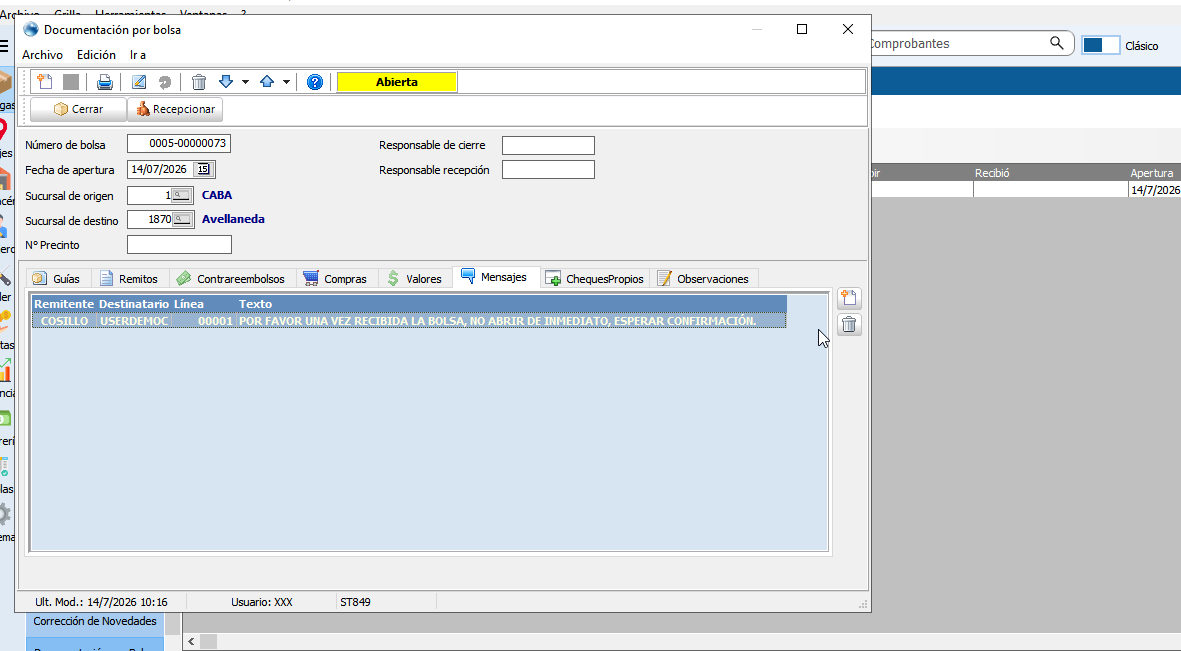Click the search magnifier in main window
Screen dimensions: 1181x651
1057,44
